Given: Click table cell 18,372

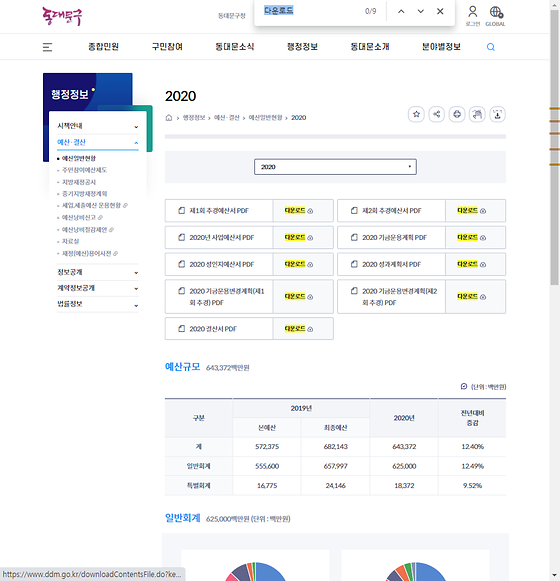Looking at the screenshot, I should [404, 485].
